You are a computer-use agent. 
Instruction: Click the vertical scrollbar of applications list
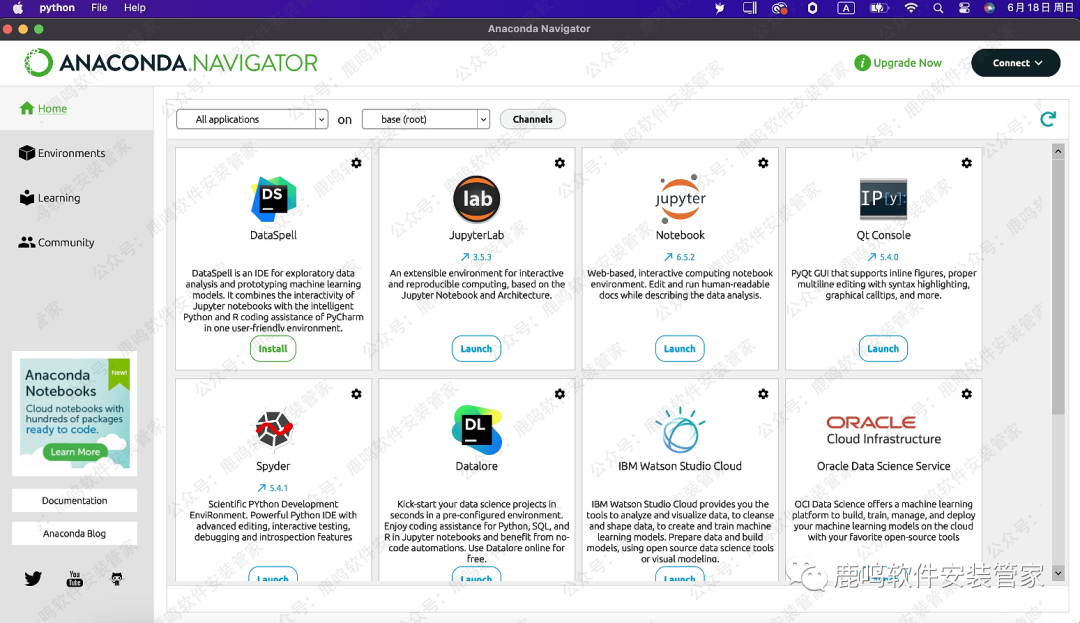click(x=1057, y=280)
